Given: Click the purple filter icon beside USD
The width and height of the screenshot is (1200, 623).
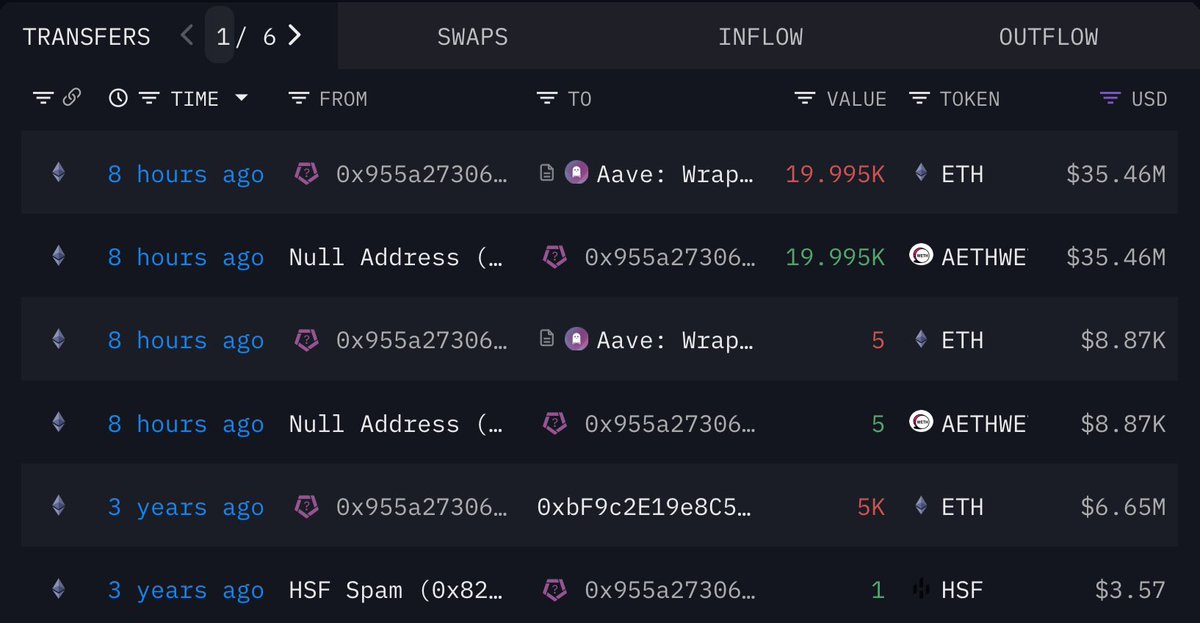Looking at the screenshot, I should pyautogui.click(x=1110, y=98).
